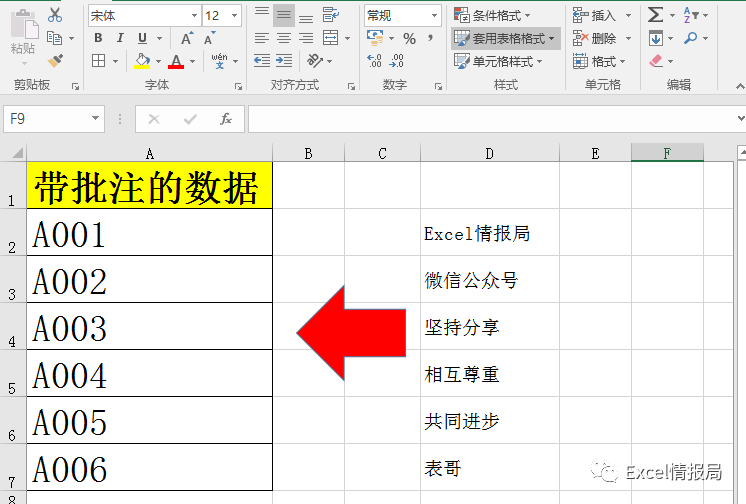Image resolution: width=746 pixels, height=504 pixels.
Task: Open the font name dropdown (宋体)
Action: [x=194, y=16]
